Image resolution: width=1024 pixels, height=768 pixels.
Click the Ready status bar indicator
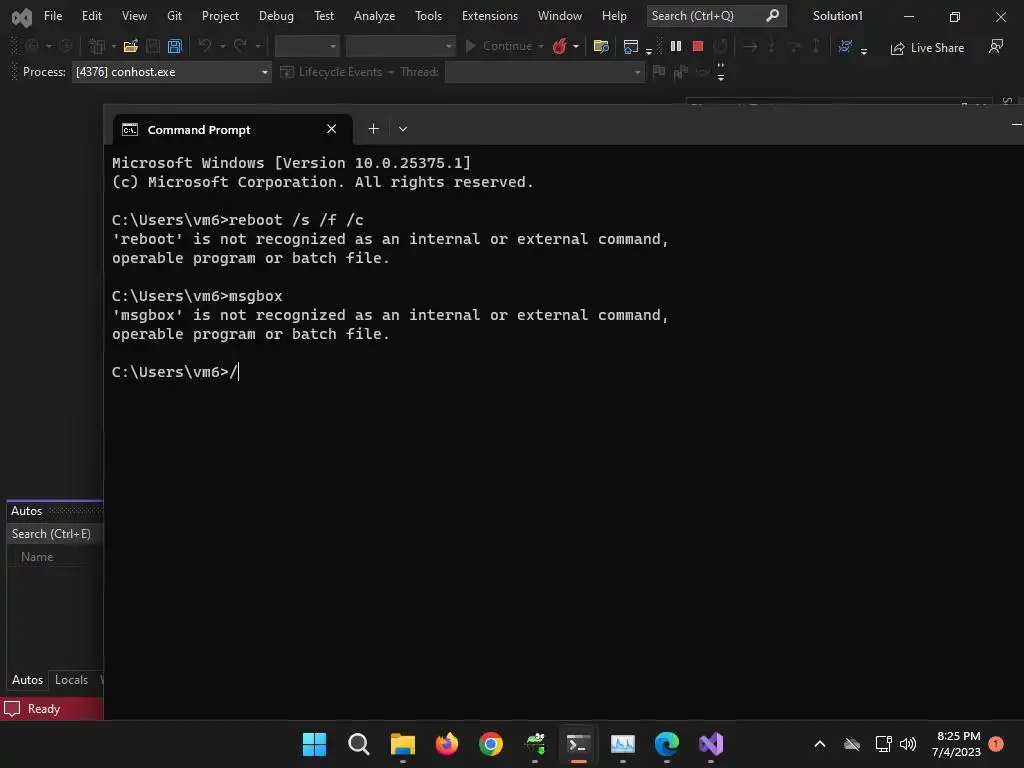(x=44, y=709)
